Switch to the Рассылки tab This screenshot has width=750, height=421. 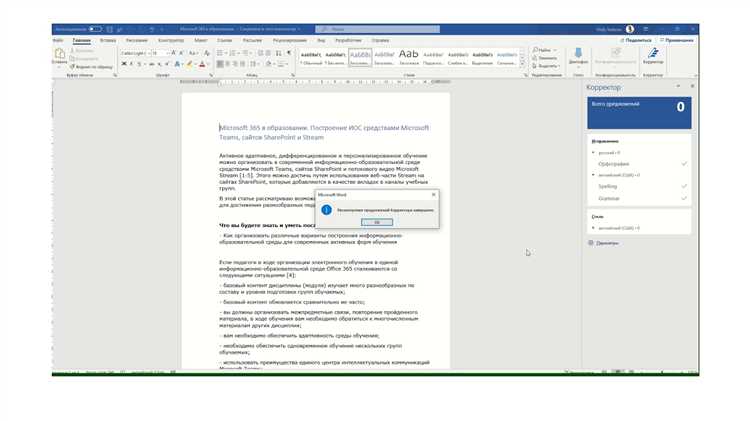tap(253, 41)
